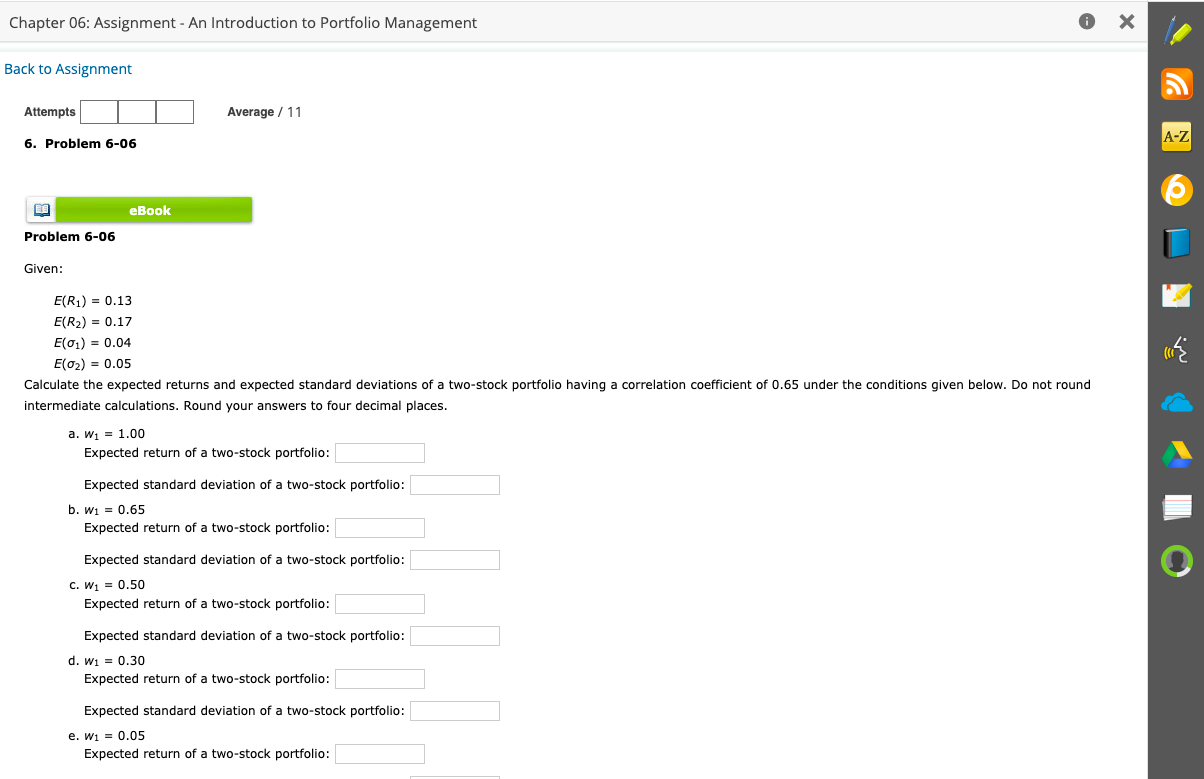Open the notepad icon in the sidebar
Screen dimensions: 1204x779
click(x=1177, y=508)
